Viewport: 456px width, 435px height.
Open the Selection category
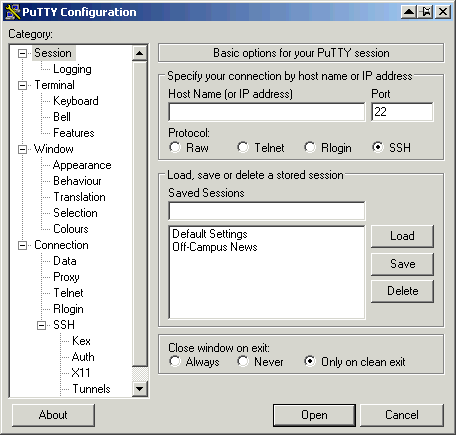[x=75, y=213]
